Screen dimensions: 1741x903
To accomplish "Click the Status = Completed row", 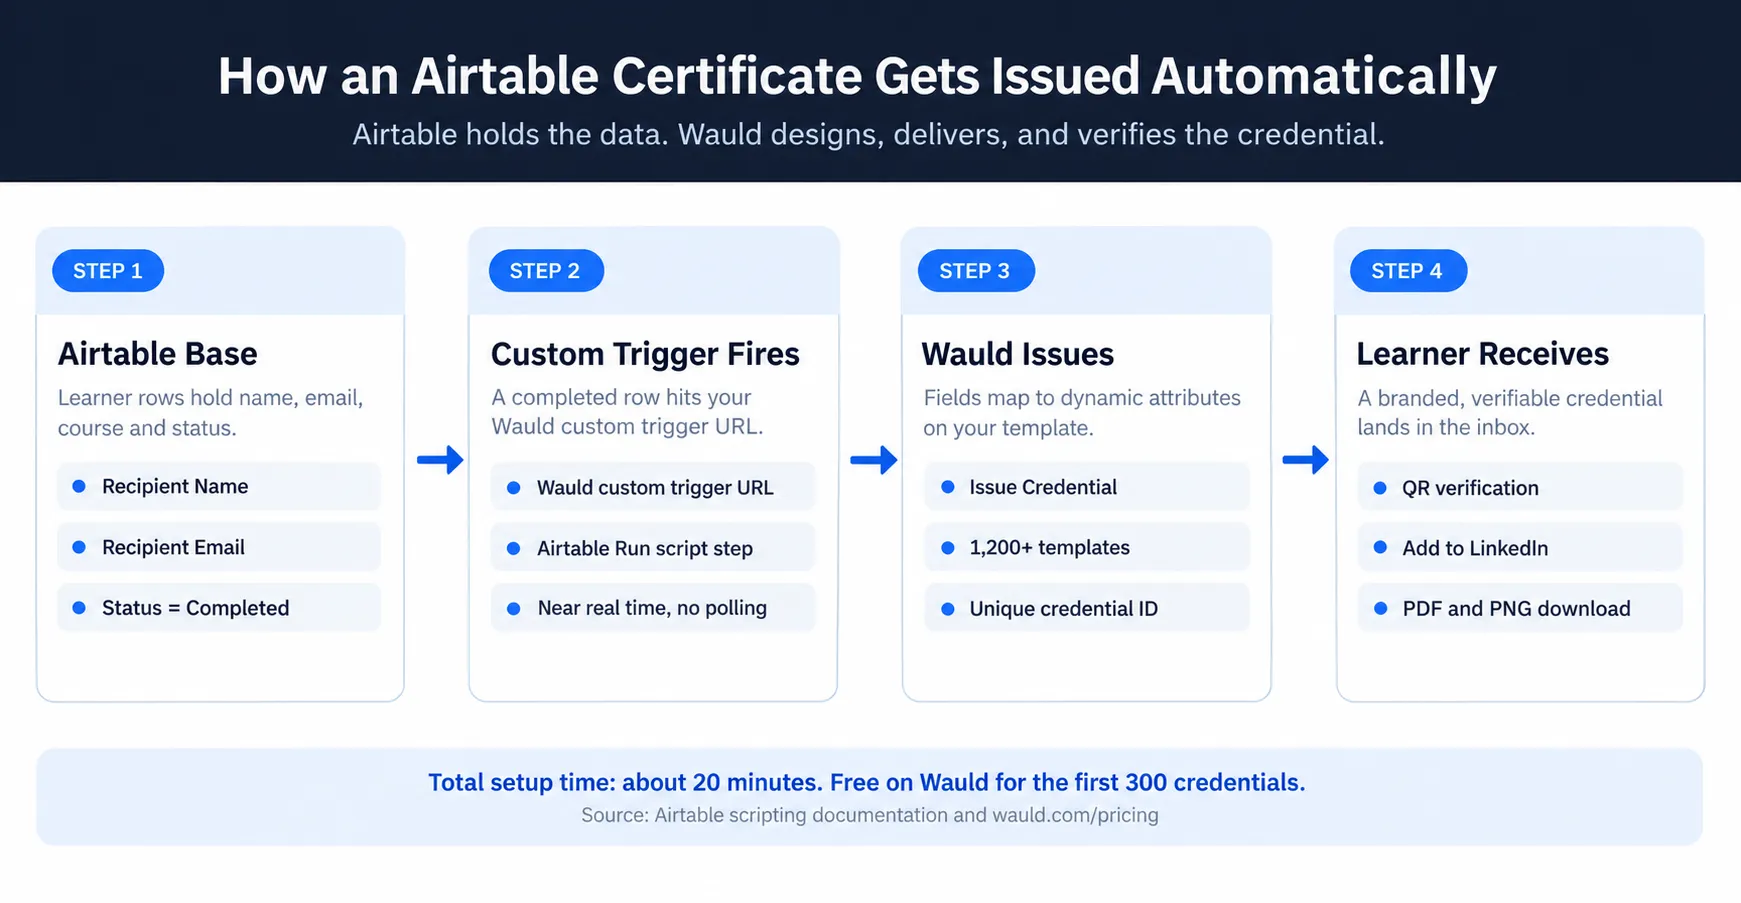I will pos(219,608).
